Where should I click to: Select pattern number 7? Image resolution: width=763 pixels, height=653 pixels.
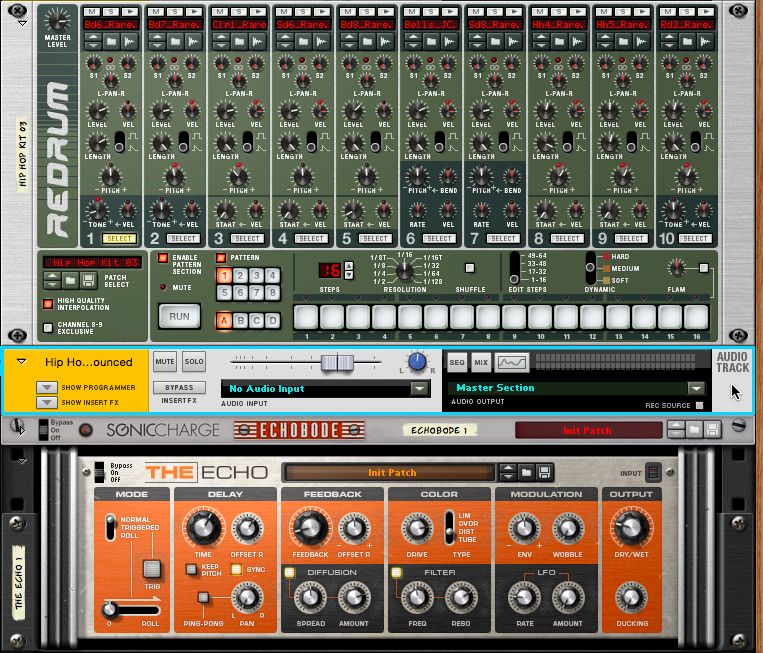(256, 292)
